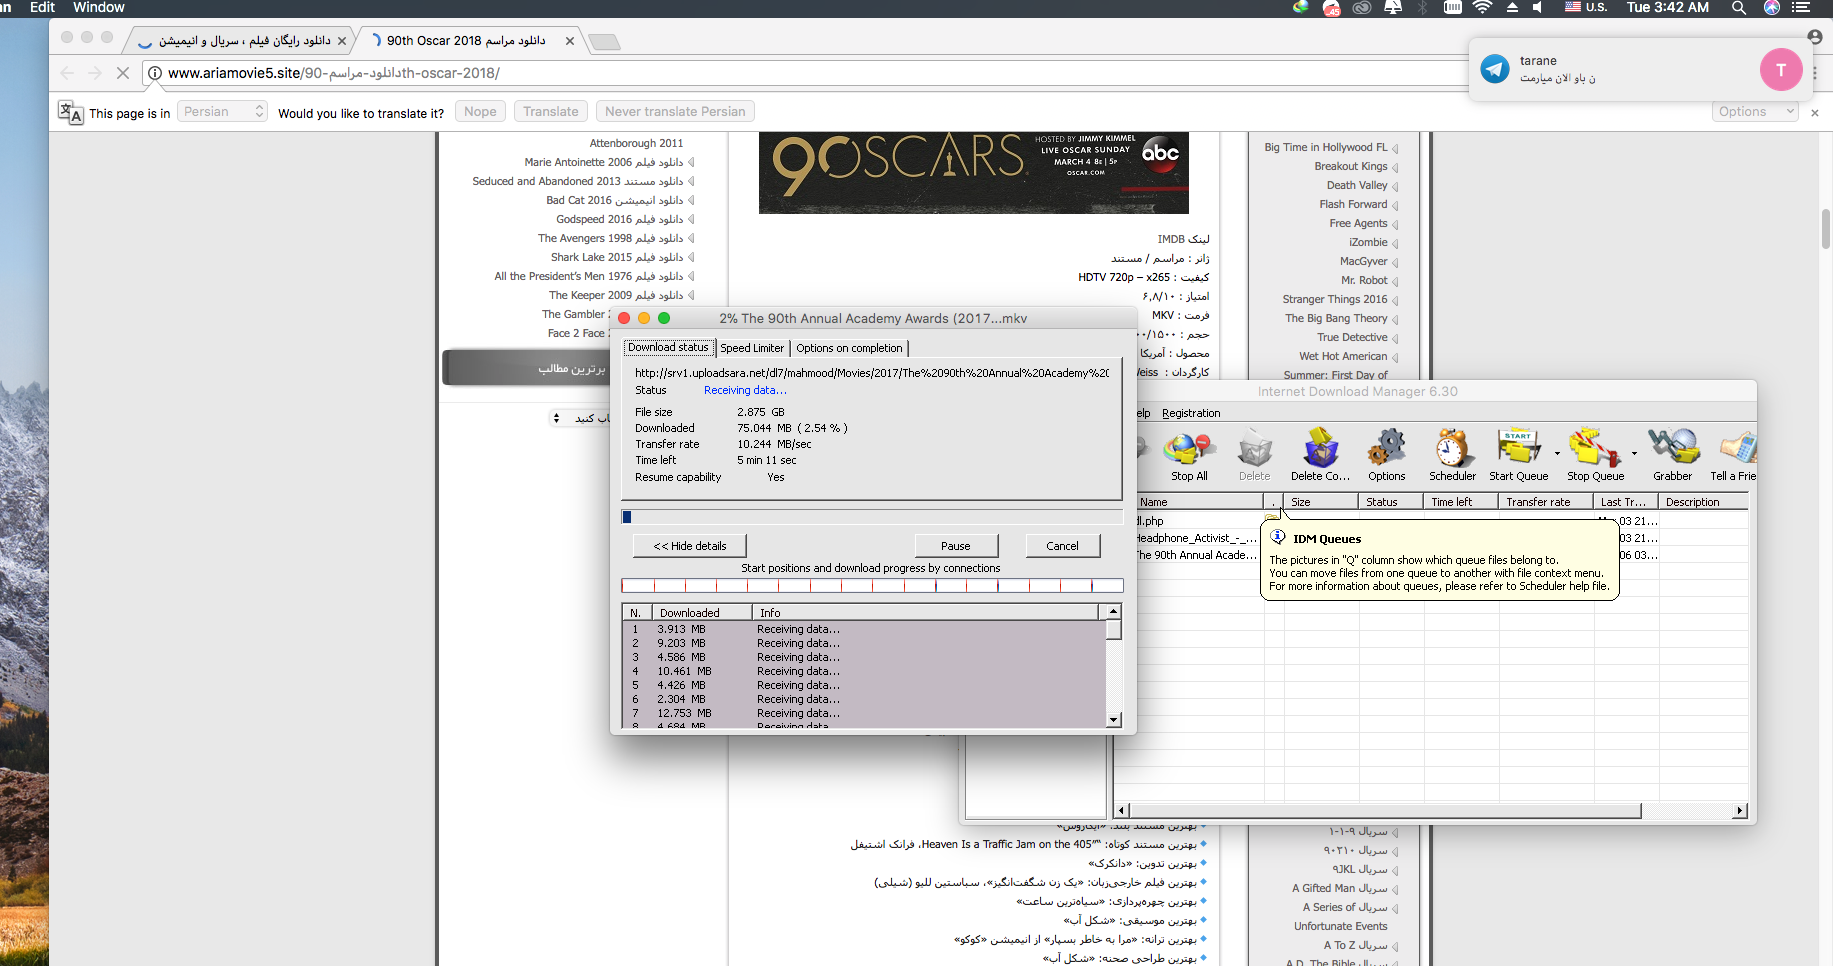
Task: Select Headphone_Activist file row
Action: click(x=1197, y=538)
